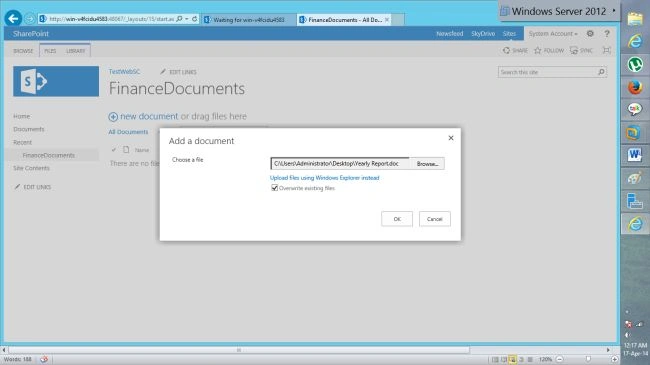Open Firefox from the taskbar
The width and height of the screenshot is (650, 365).
click(x=635, y=88)
